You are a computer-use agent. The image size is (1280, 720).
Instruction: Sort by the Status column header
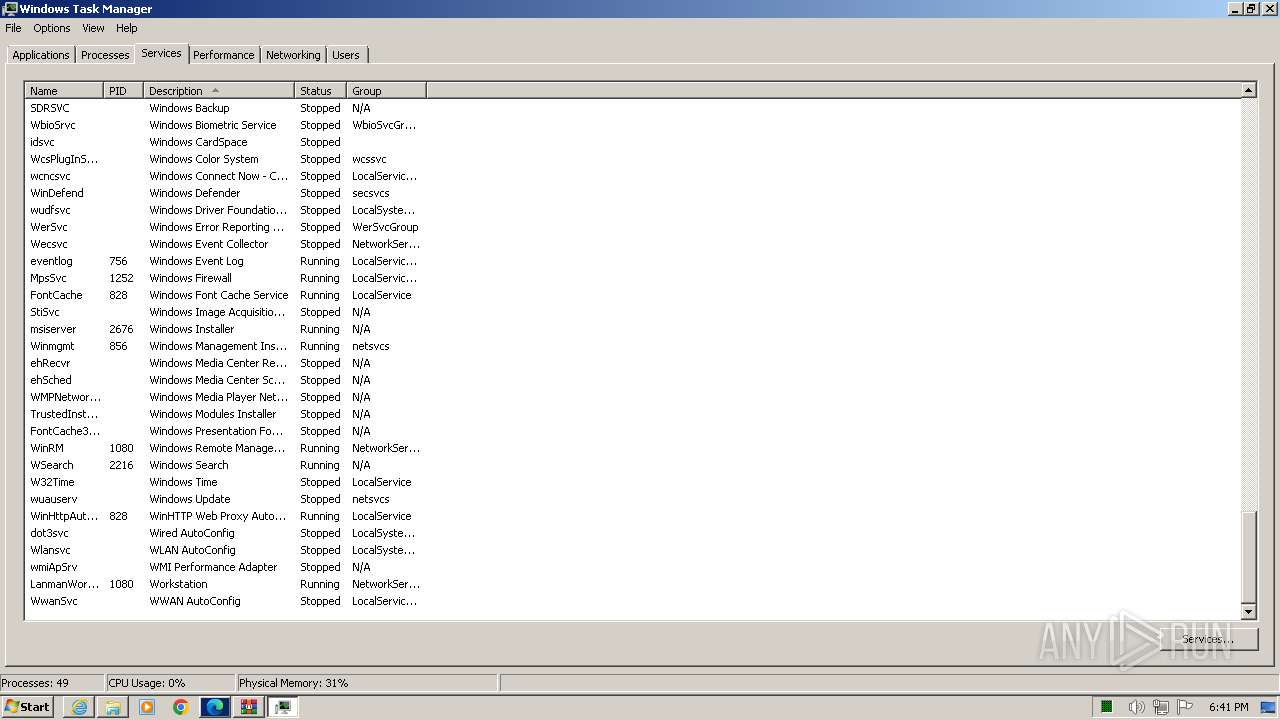pos(320,91)
